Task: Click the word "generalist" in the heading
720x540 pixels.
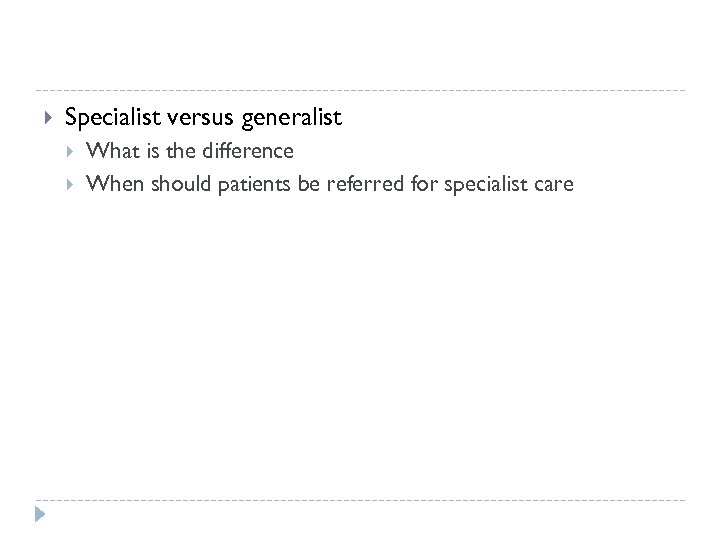Action: (x=290, y=119)
